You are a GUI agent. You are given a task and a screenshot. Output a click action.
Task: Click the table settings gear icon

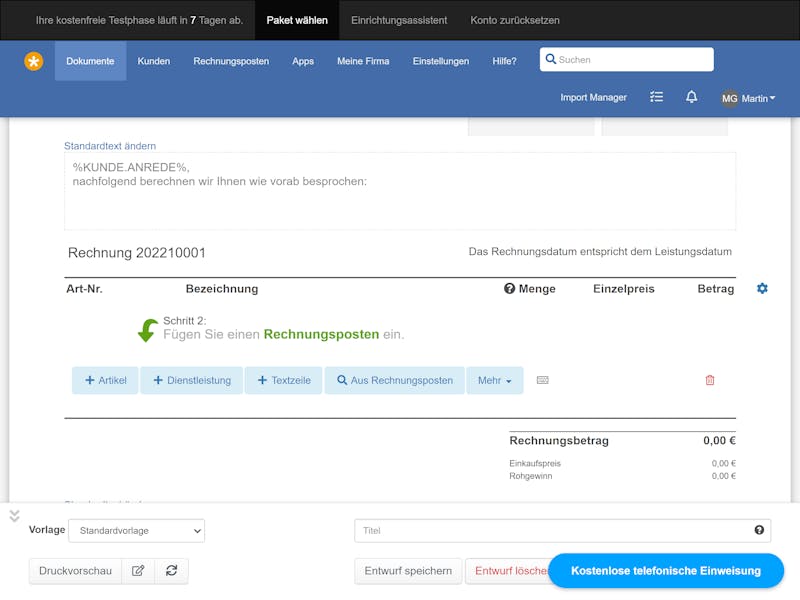pos(762,289)
